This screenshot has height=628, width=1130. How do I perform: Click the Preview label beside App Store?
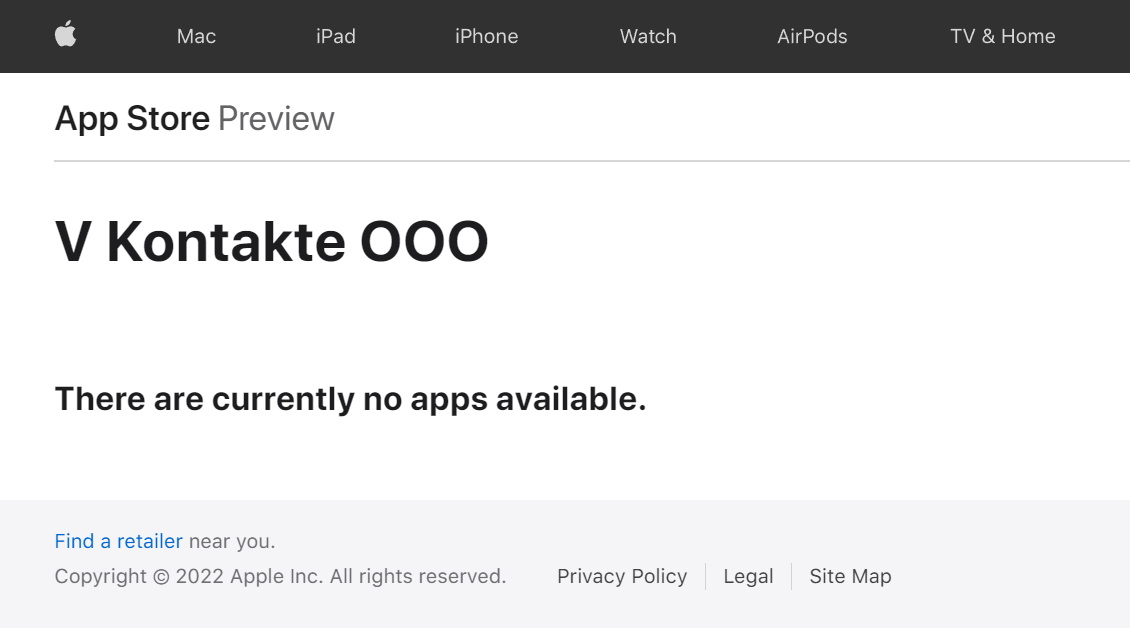(276, 119)
